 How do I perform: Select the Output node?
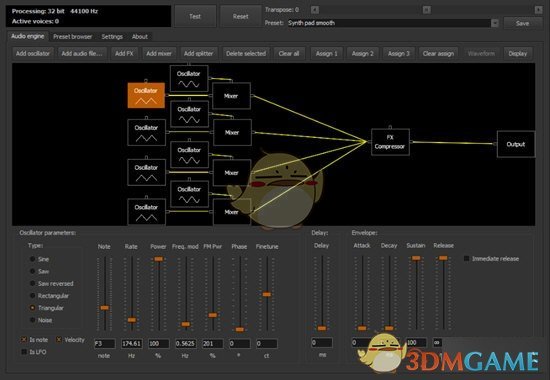coord(516,144)
